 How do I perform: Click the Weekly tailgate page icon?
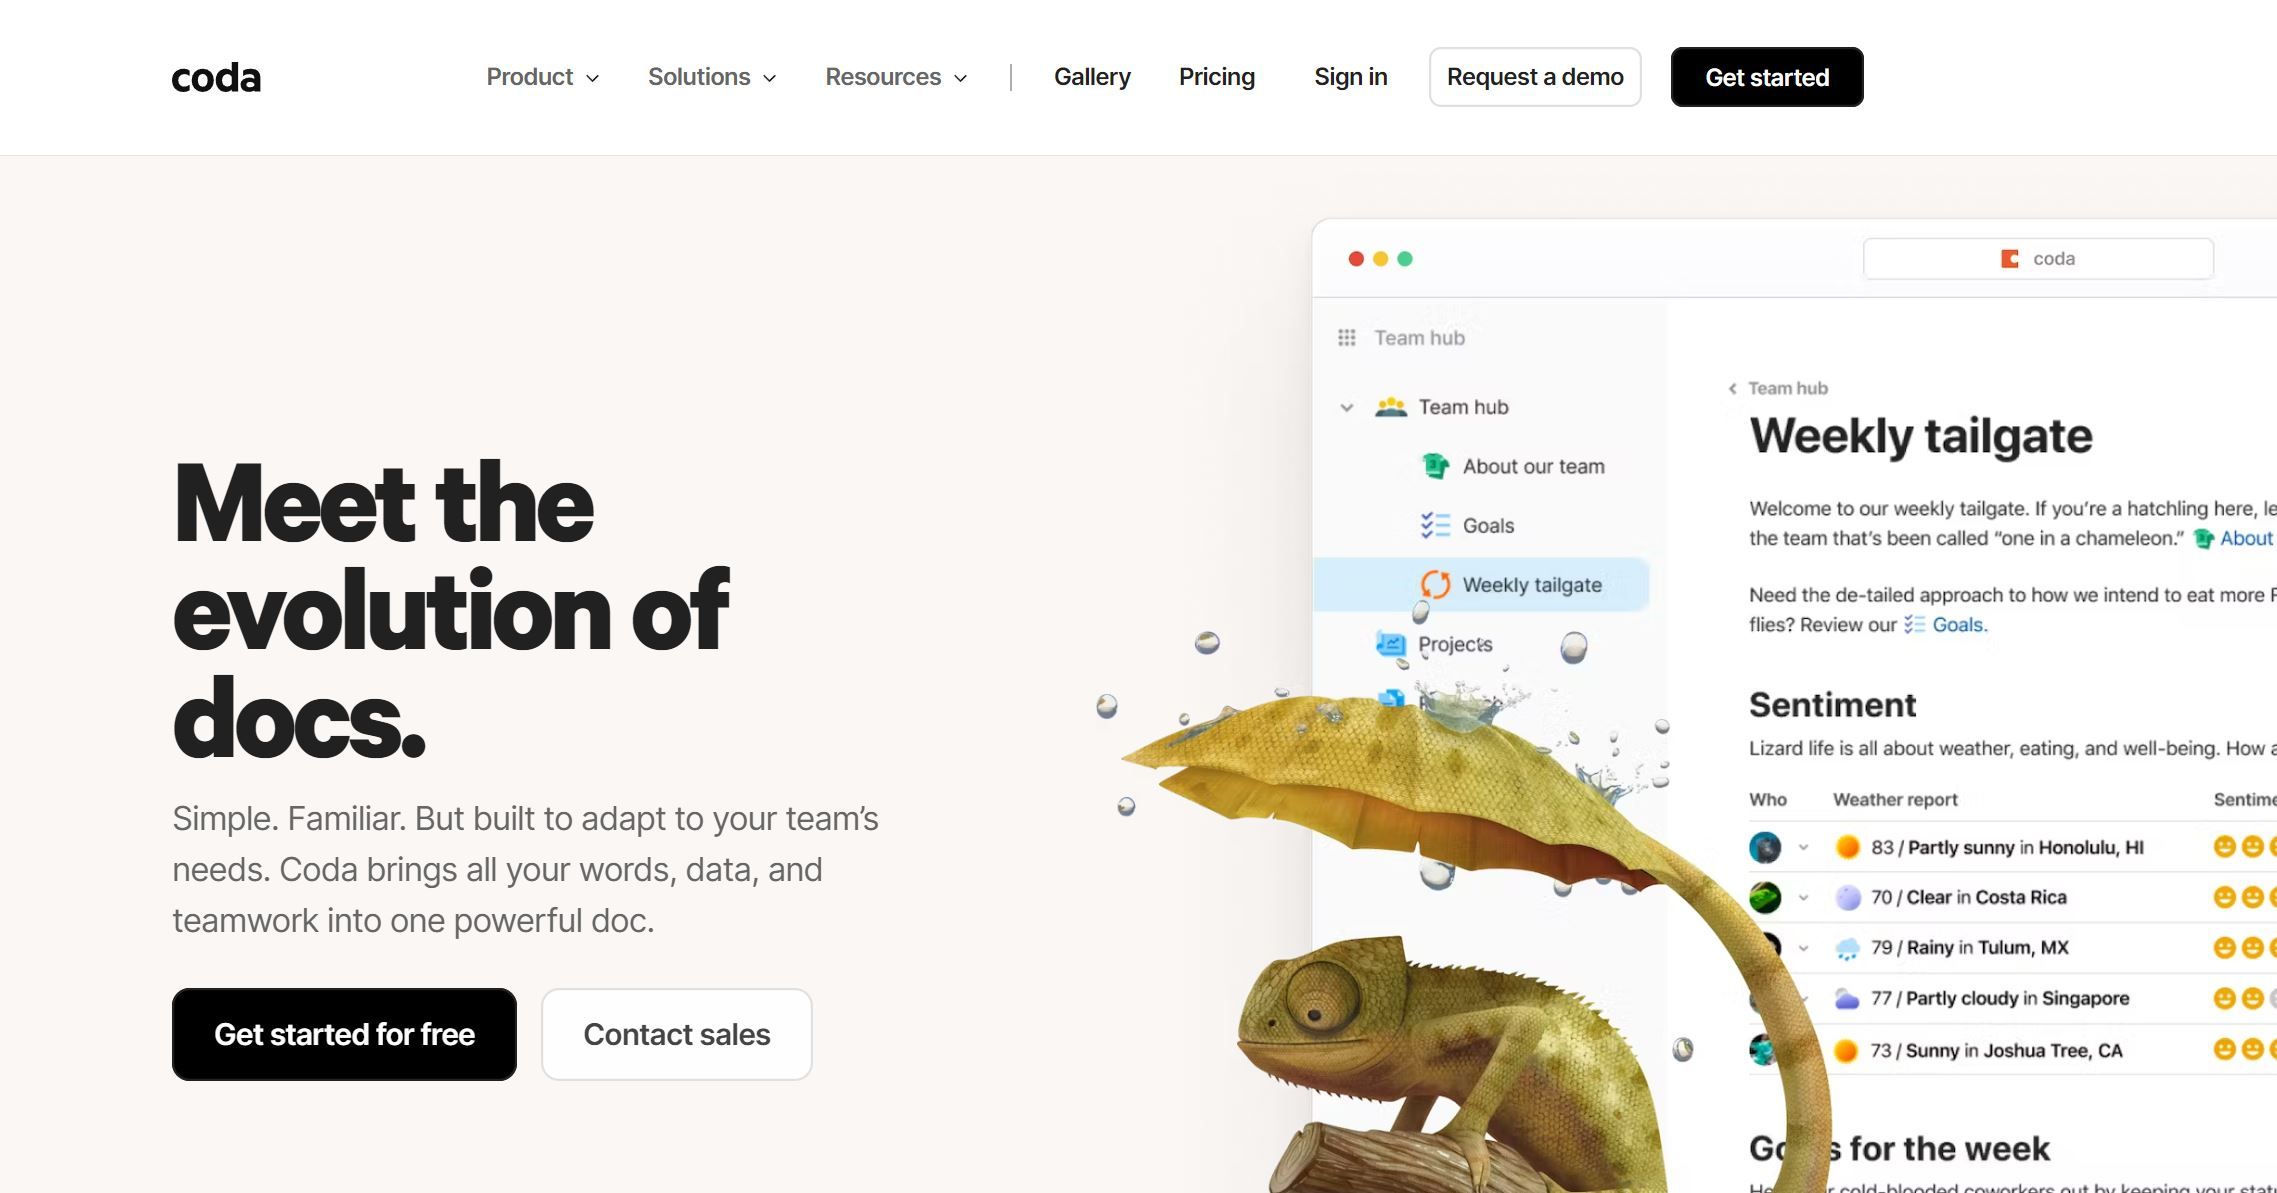1434,583
